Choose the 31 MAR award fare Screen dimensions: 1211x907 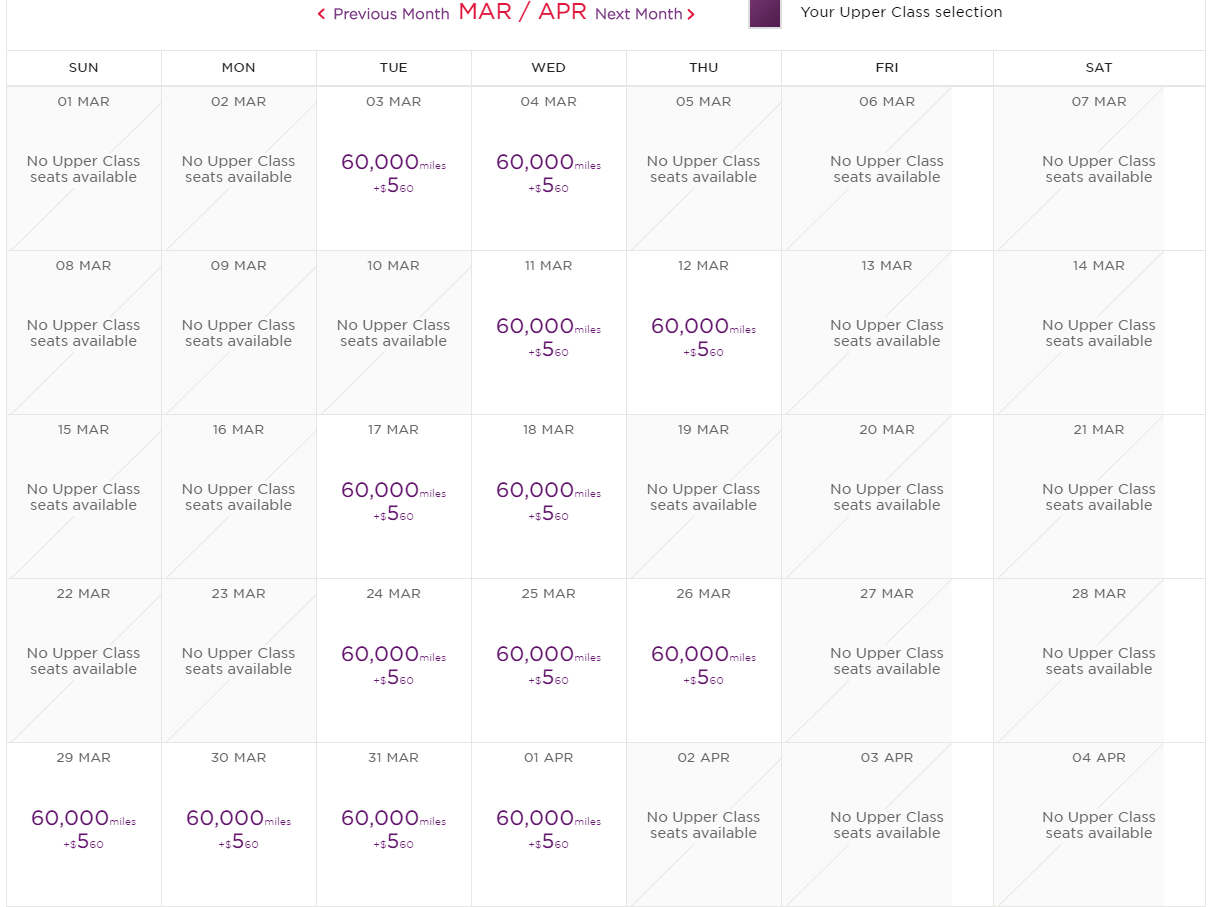tap(393, 828)
